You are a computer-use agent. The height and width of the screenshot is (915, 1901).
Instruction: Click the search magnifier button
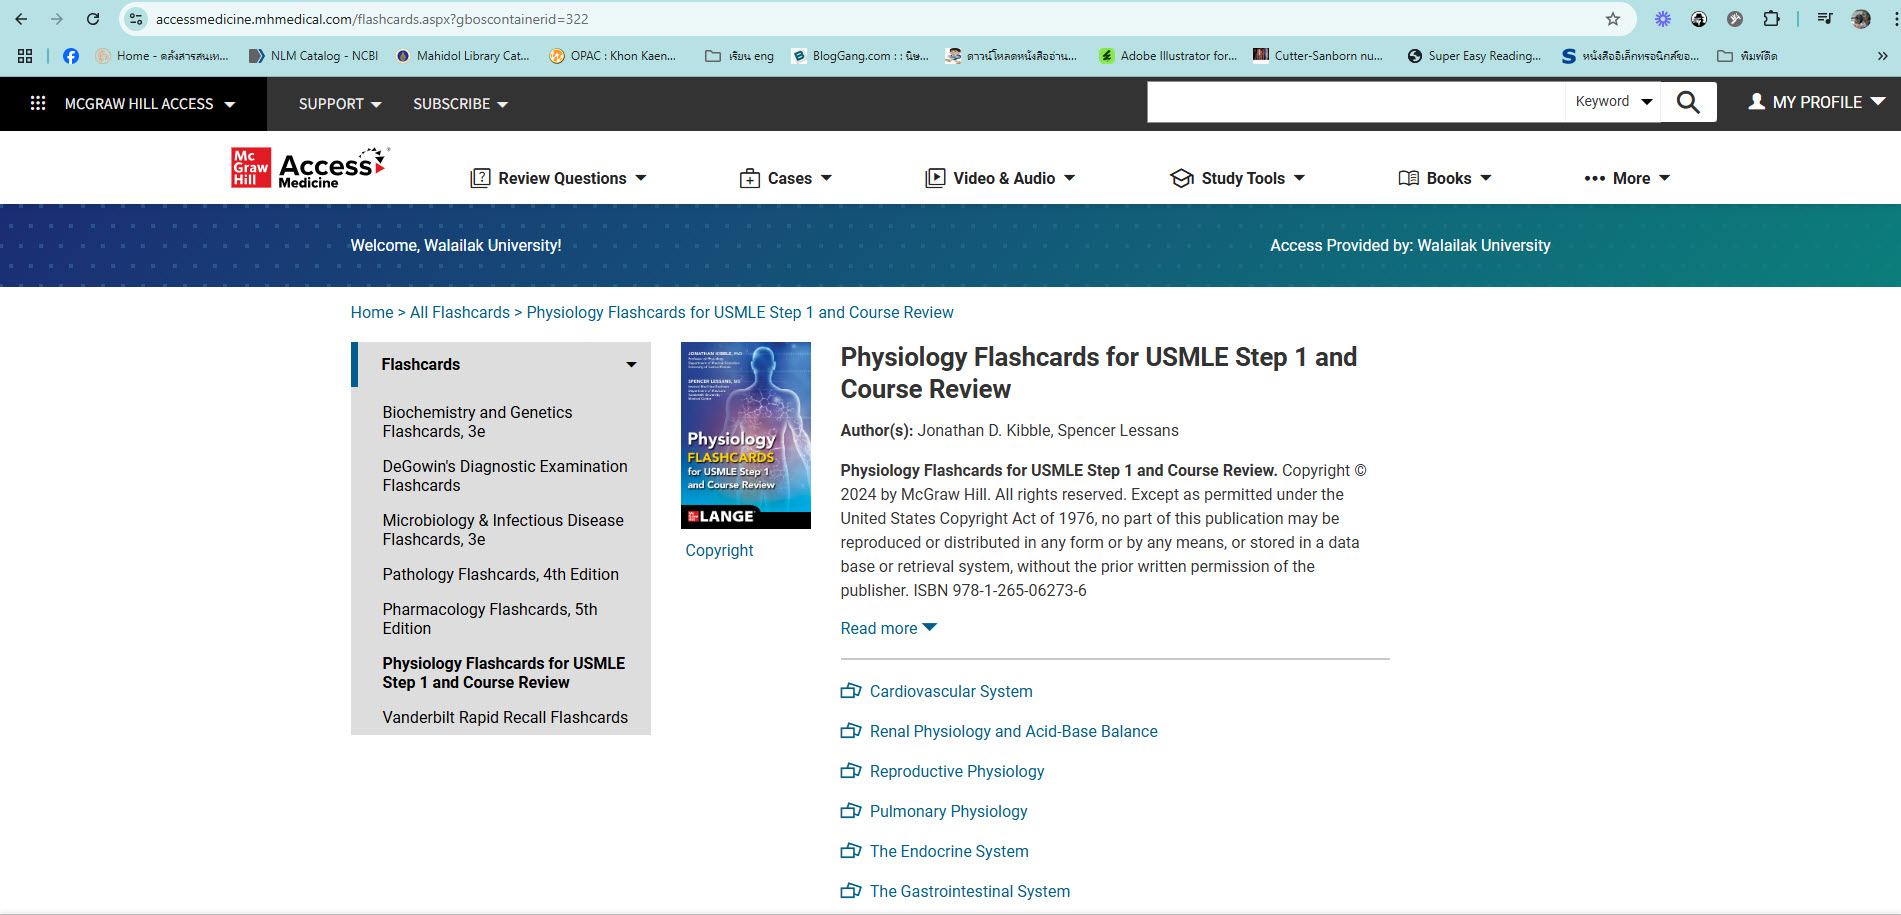(x=1688, y=102)
